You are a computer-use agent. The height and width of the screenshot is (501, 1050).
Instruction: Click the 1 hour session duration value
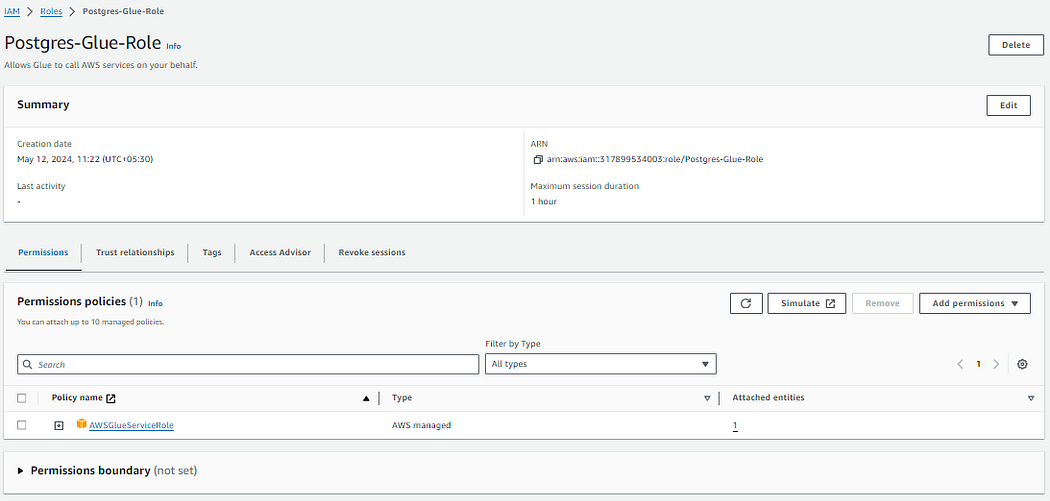pos(544,202)
